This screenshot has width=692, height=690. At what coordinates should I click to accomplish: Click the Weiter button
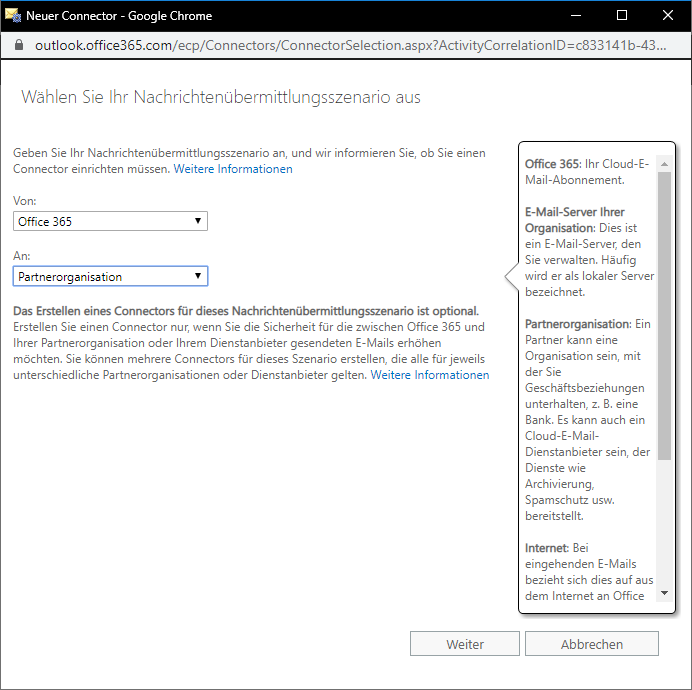pos(465,644)
